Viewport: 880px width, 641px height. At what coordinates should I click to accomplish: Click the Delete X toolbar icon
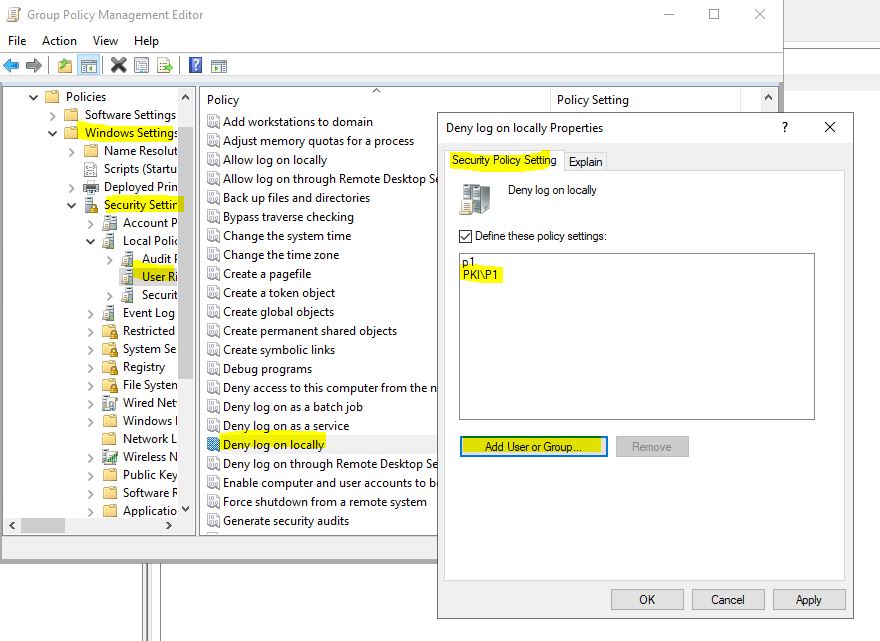118,65
